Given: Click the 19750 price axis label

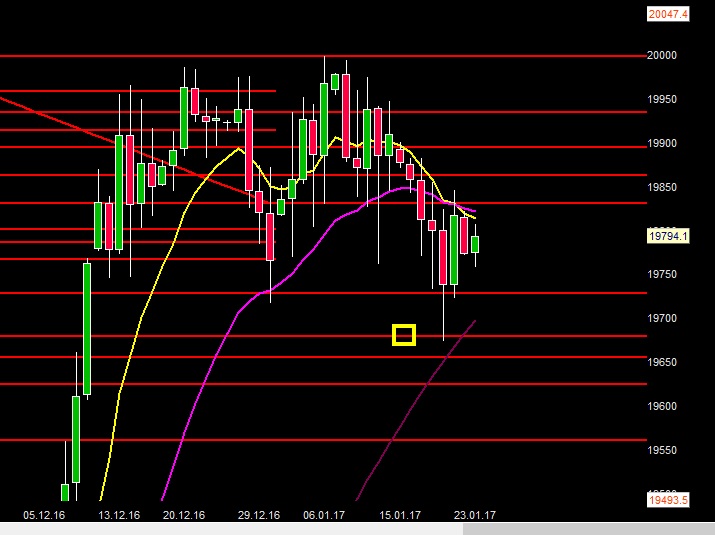Looking at the screenshot, I should [662, 274].
